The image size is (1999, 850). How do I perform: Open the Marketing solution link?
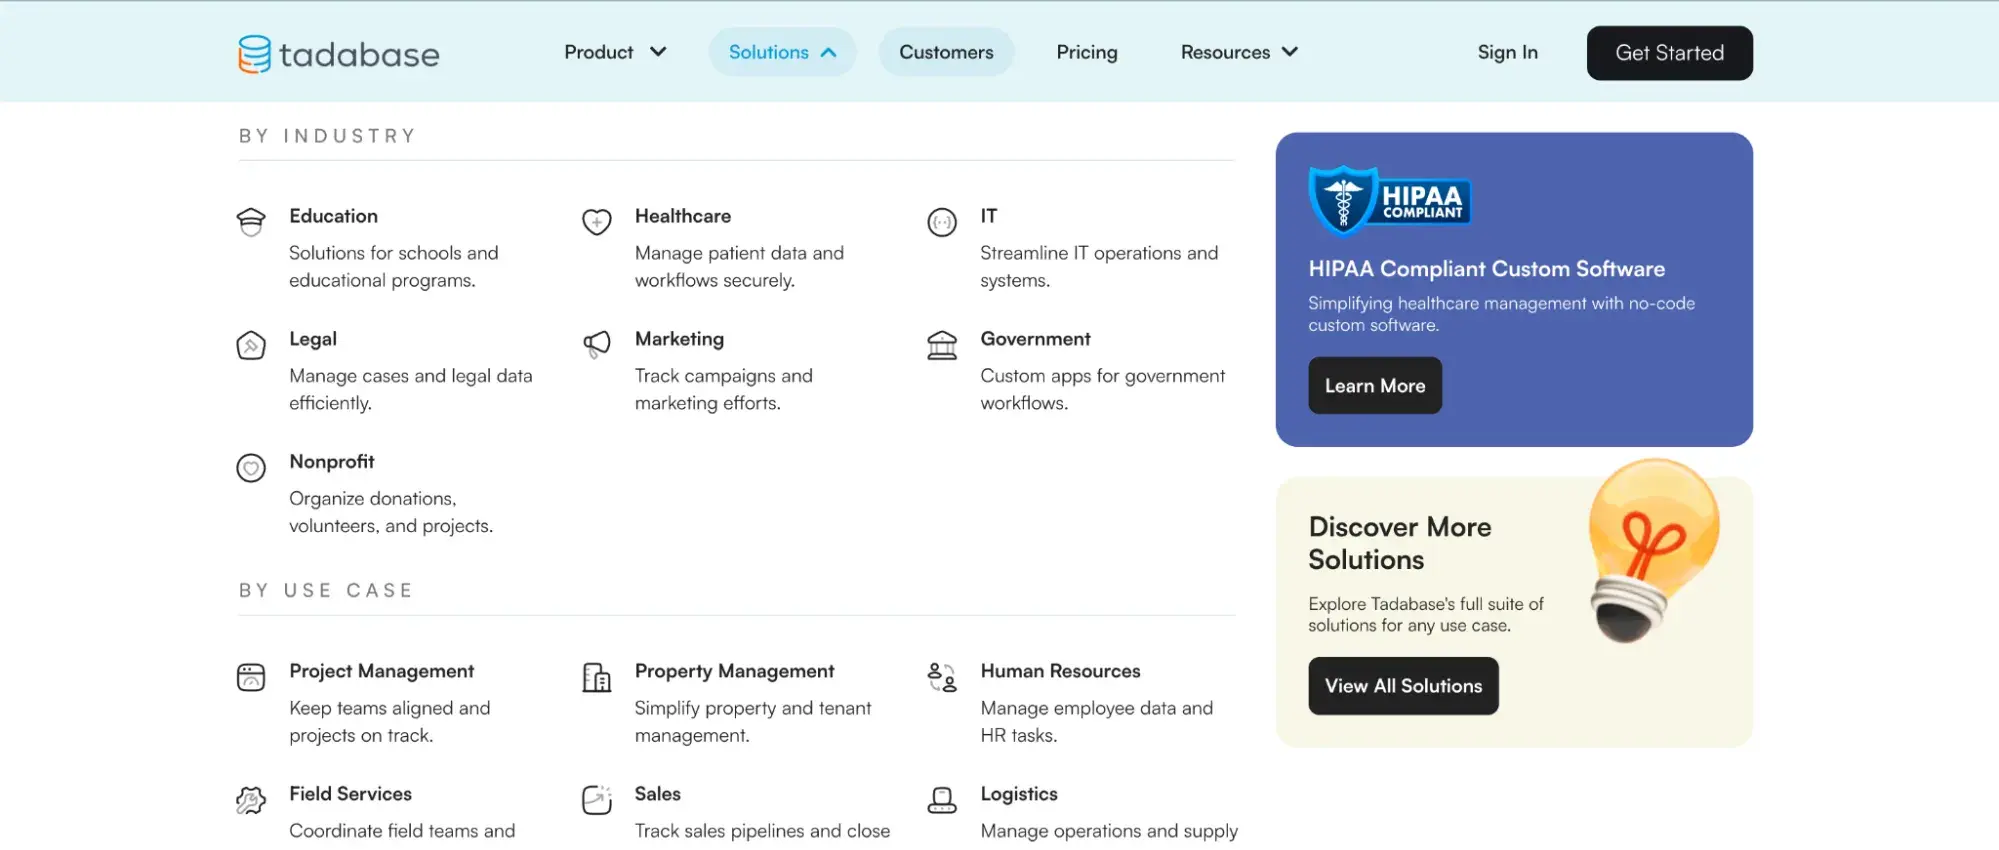(679, 339)
